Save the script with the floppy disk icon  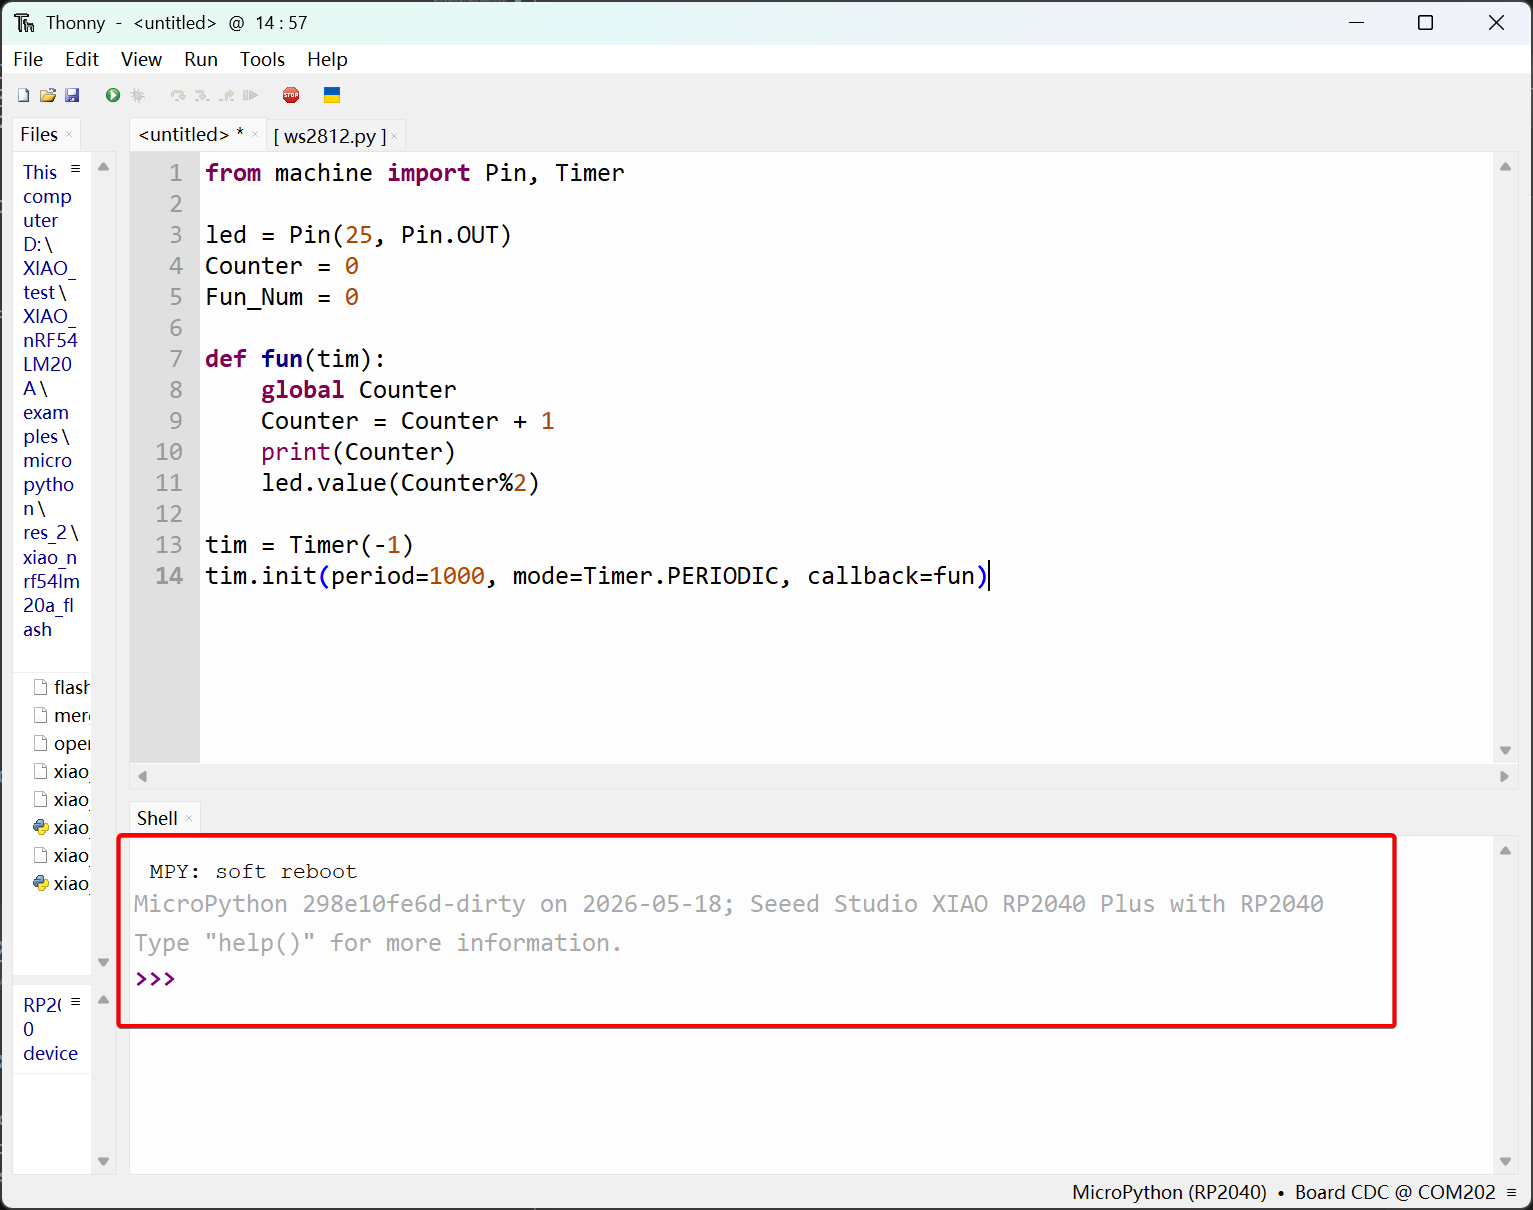click(x=72, y=95)
